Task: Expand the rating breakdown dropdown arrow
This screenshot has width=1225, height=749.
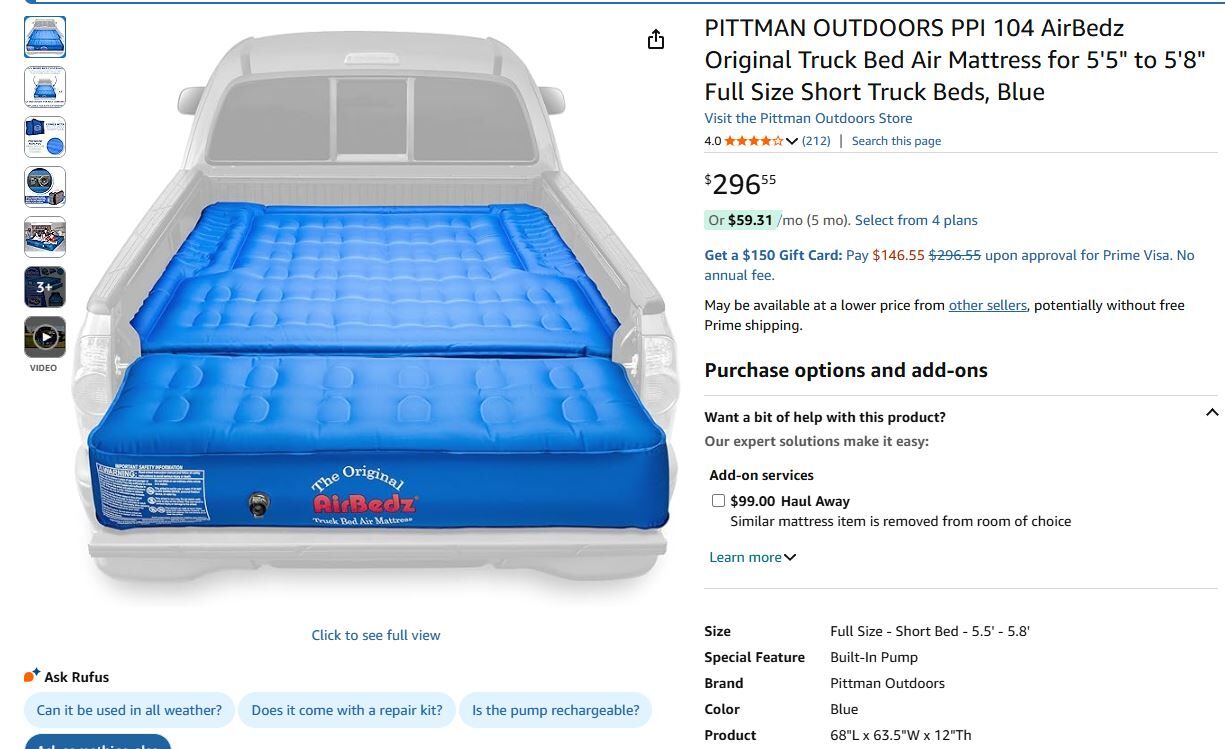Action: [x=792, y=141]
